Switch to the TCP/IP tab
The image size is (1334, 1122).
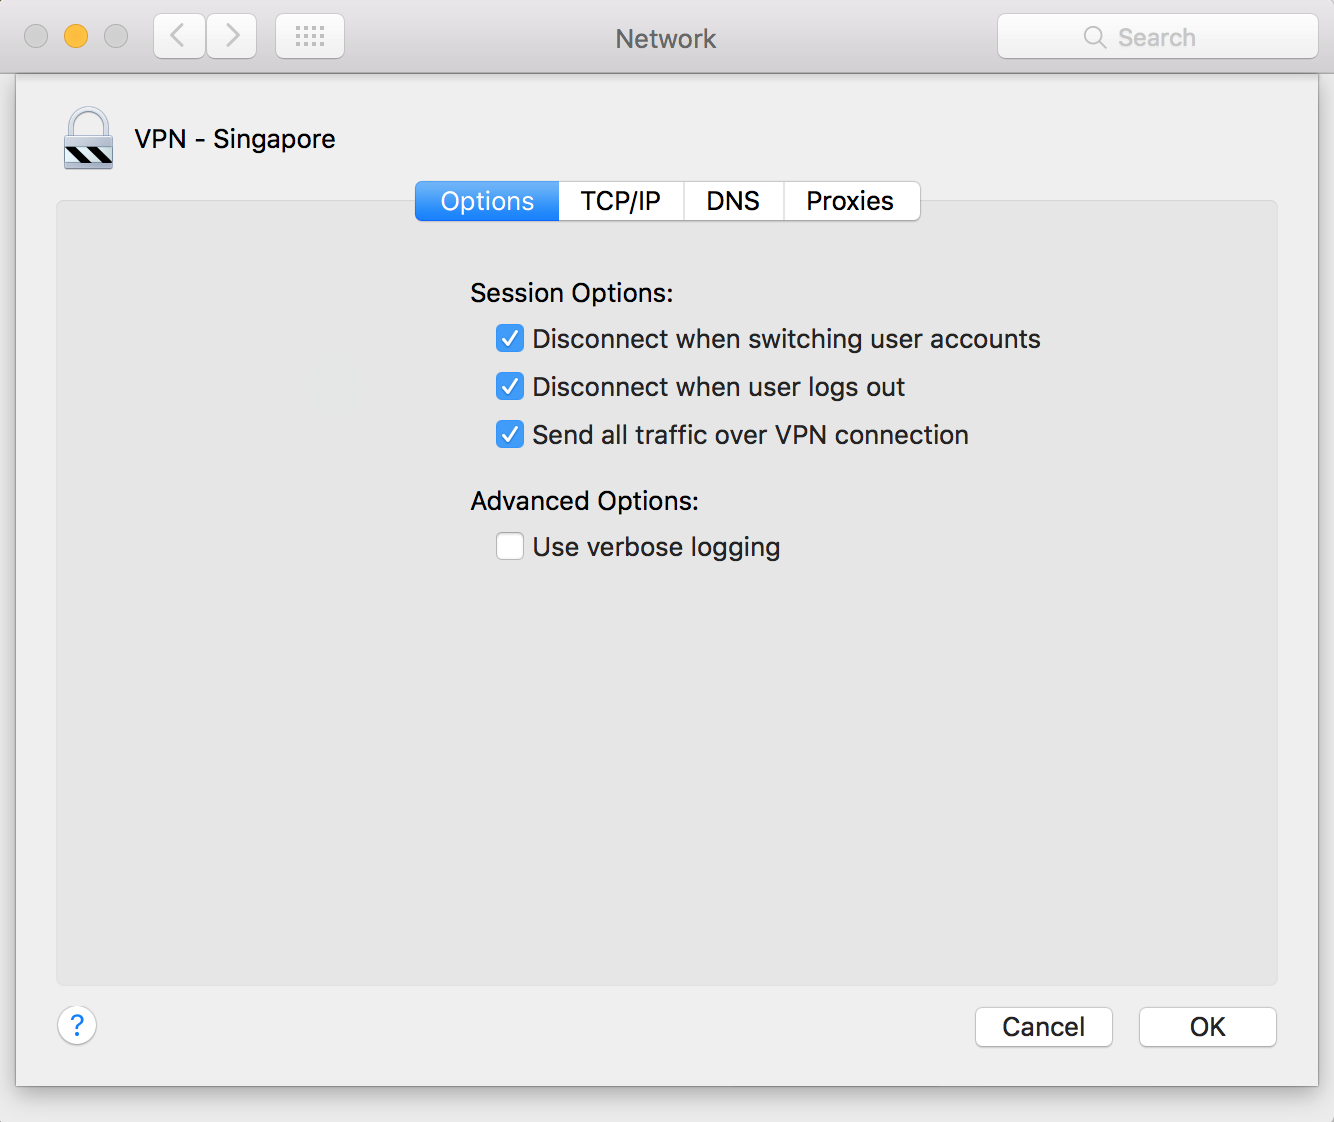(621, 201)
